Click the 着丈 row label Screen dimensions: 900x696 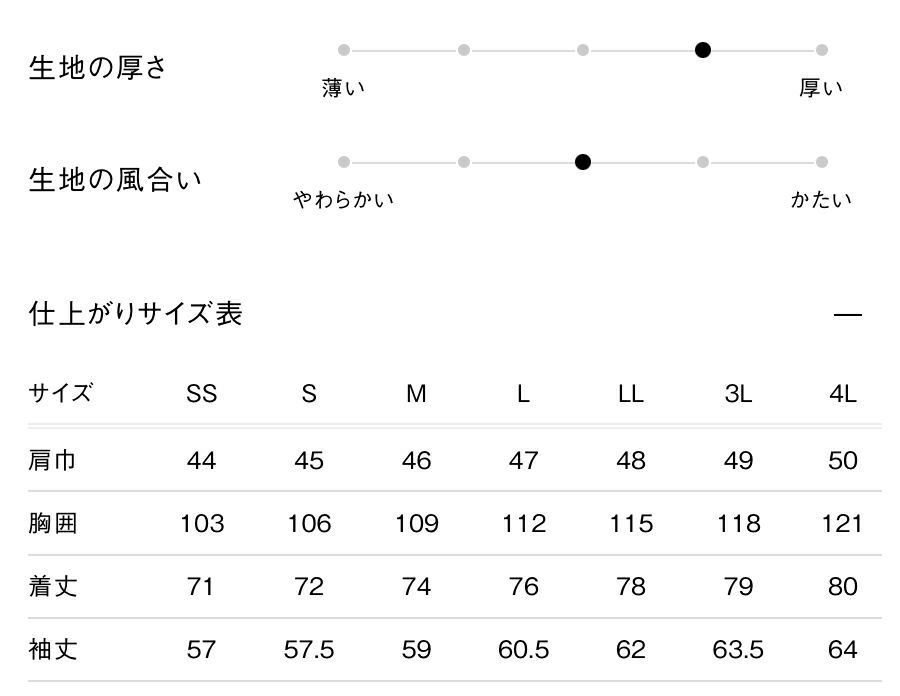coord(52,586)
